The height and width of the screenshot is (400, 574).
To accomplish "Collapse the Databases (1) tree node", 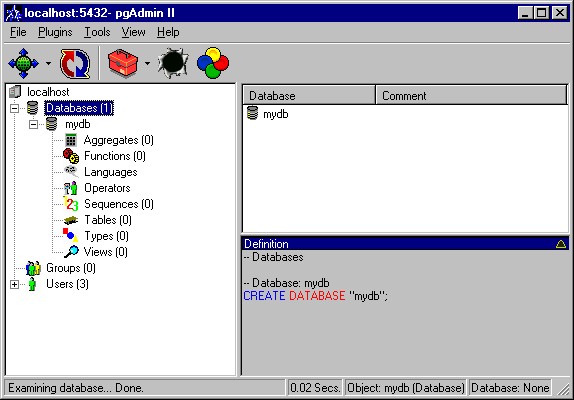I will (x=14, y=108).
